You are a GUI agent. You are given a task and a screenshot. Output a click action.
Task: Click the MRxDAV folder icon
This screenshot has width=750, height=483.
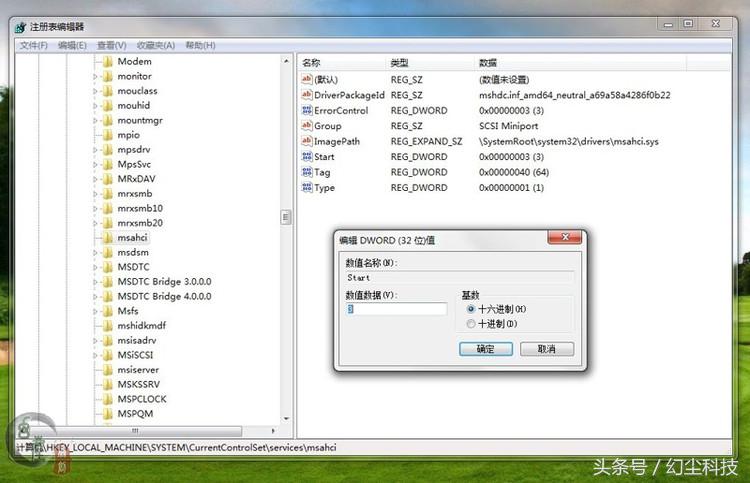tap(108, 179)
